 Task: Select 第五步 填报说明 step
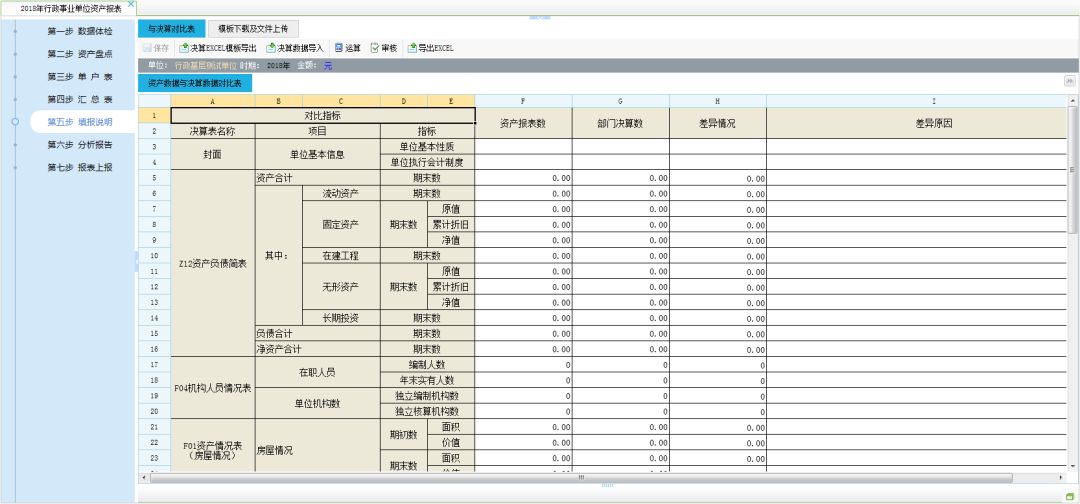click(x=81, y=122)
